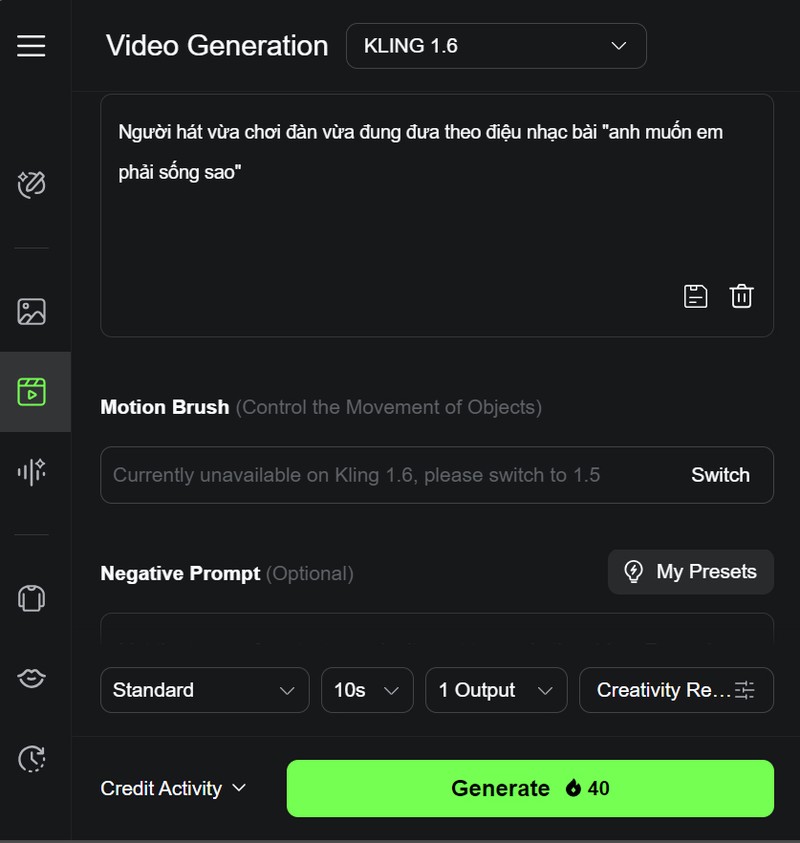Viewport: 800px width, 843px height.
Task: Click Switch to use Kling 1.5
Action: 720,475
